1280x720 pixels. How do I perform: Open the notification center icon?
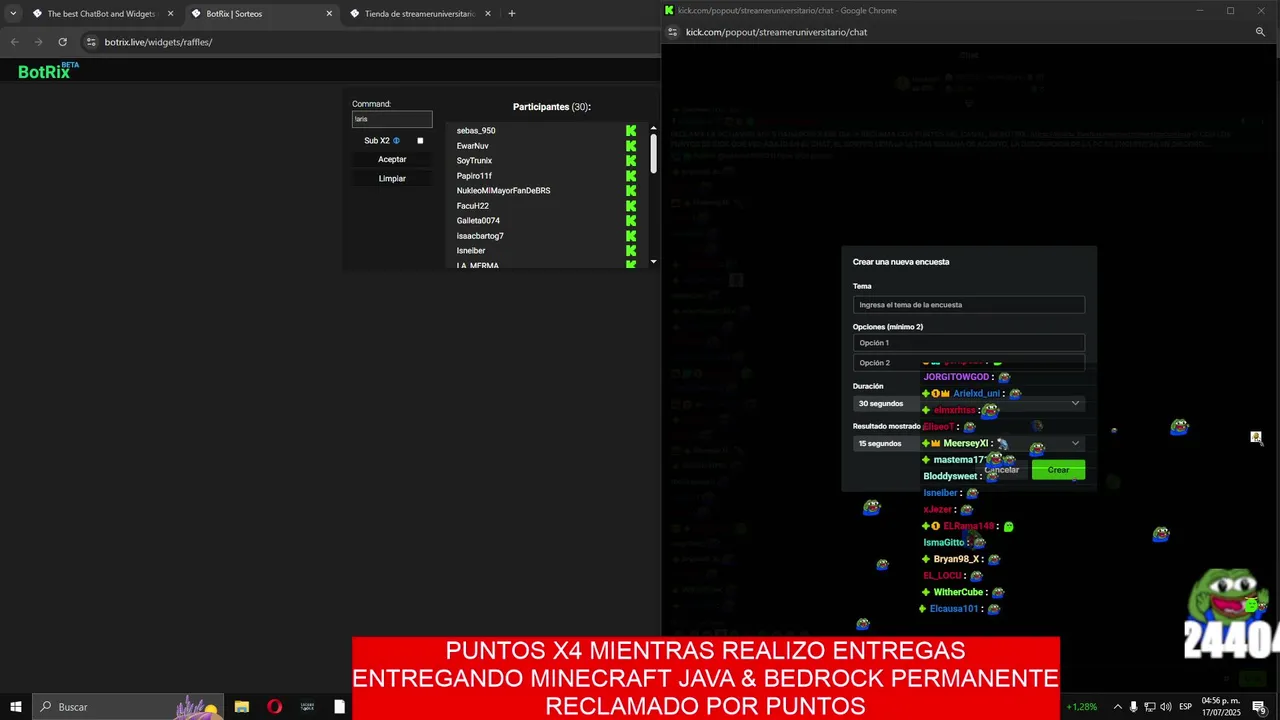1260,707
